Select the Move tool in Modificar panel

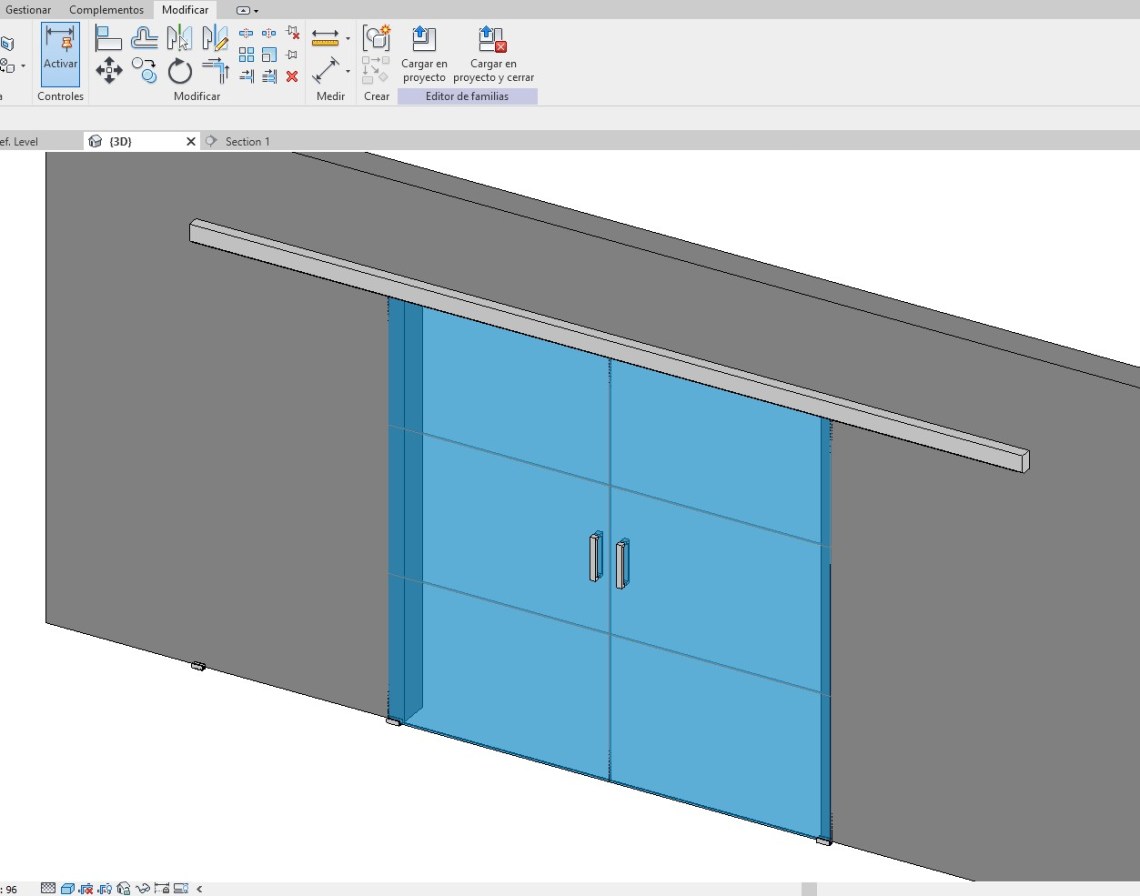point(108,70)
